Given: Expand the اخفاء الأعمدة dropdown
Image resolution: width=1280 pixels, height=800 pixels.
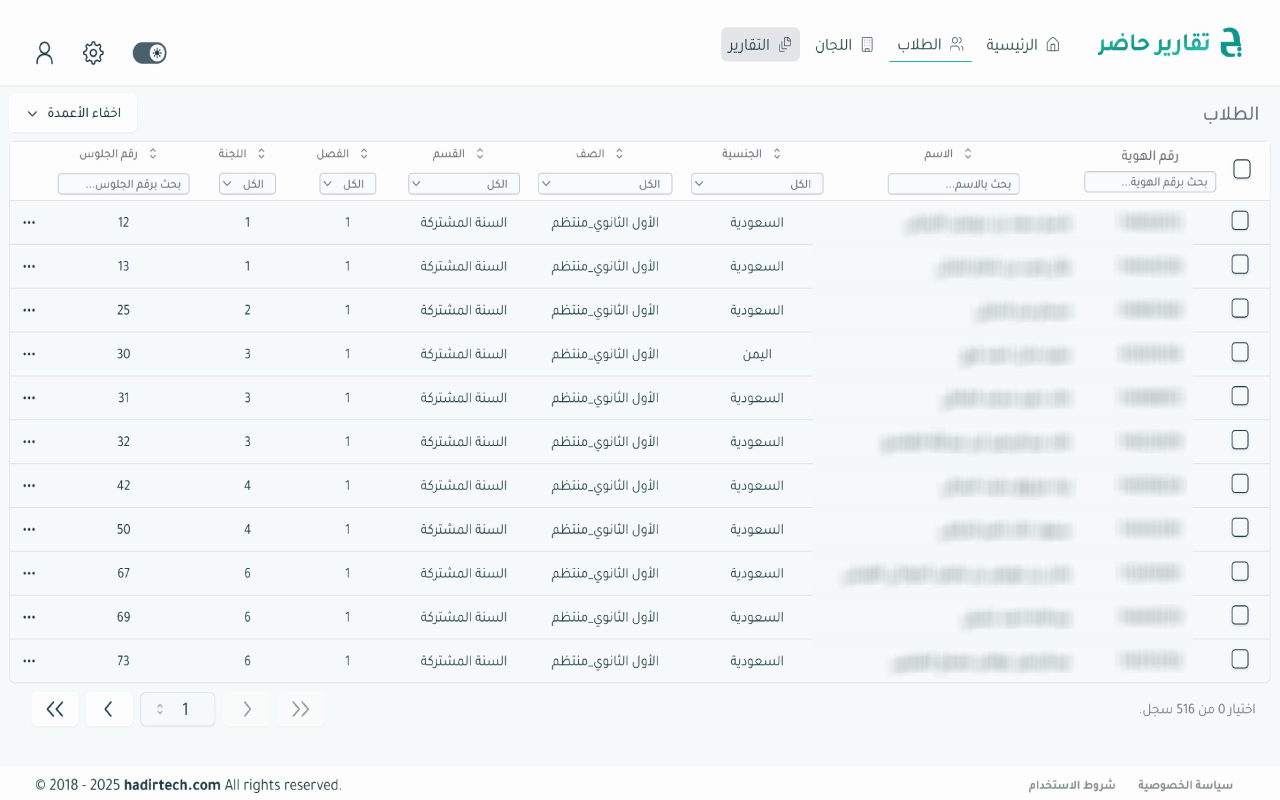Looking at the screenshot, I should (x=72, y=112).
